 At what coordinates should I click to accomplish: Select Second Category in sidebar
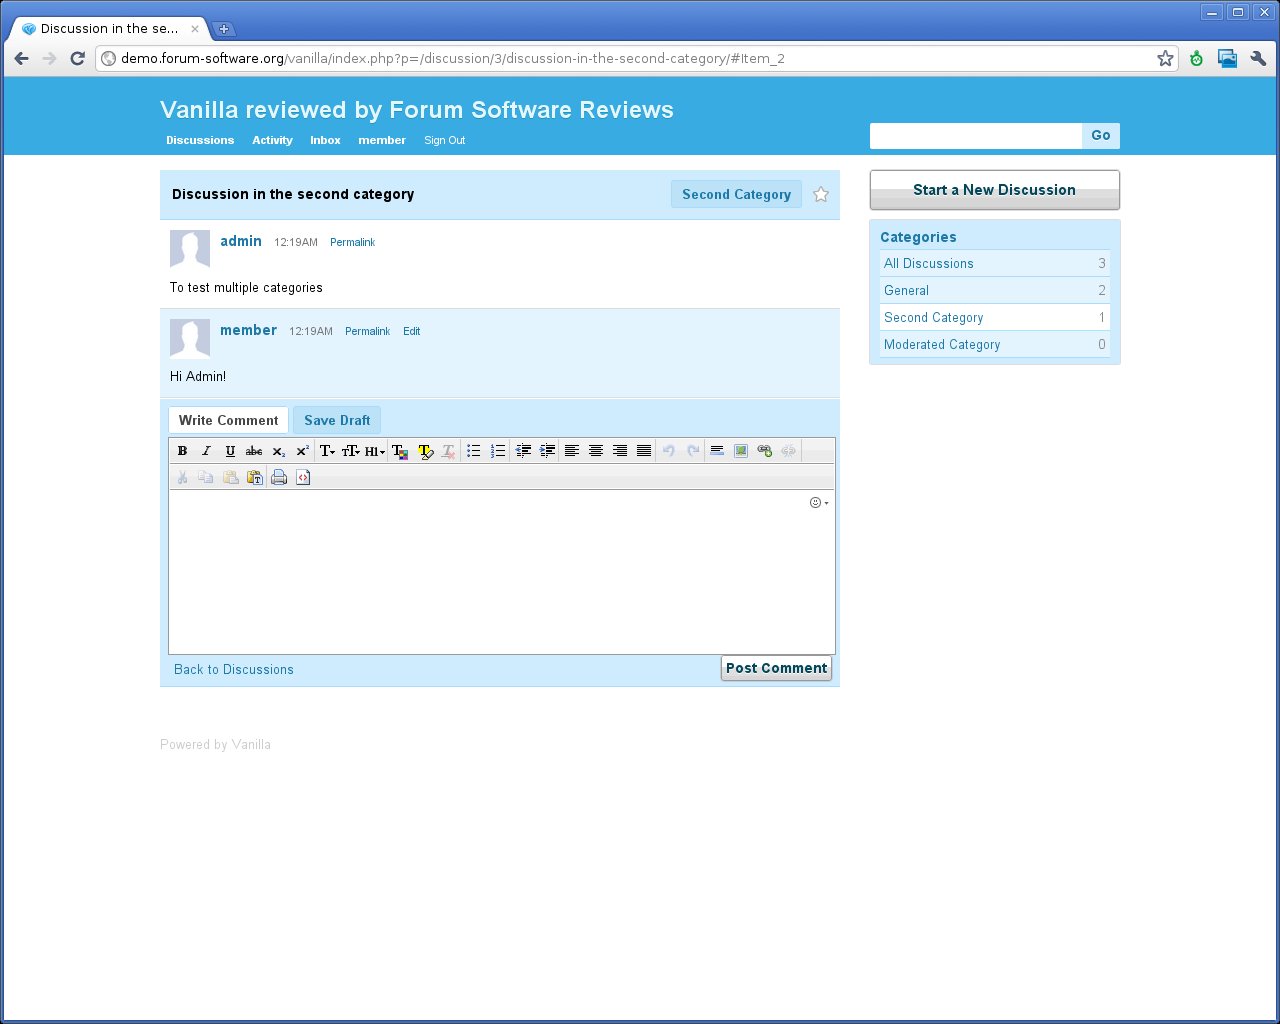995,317
